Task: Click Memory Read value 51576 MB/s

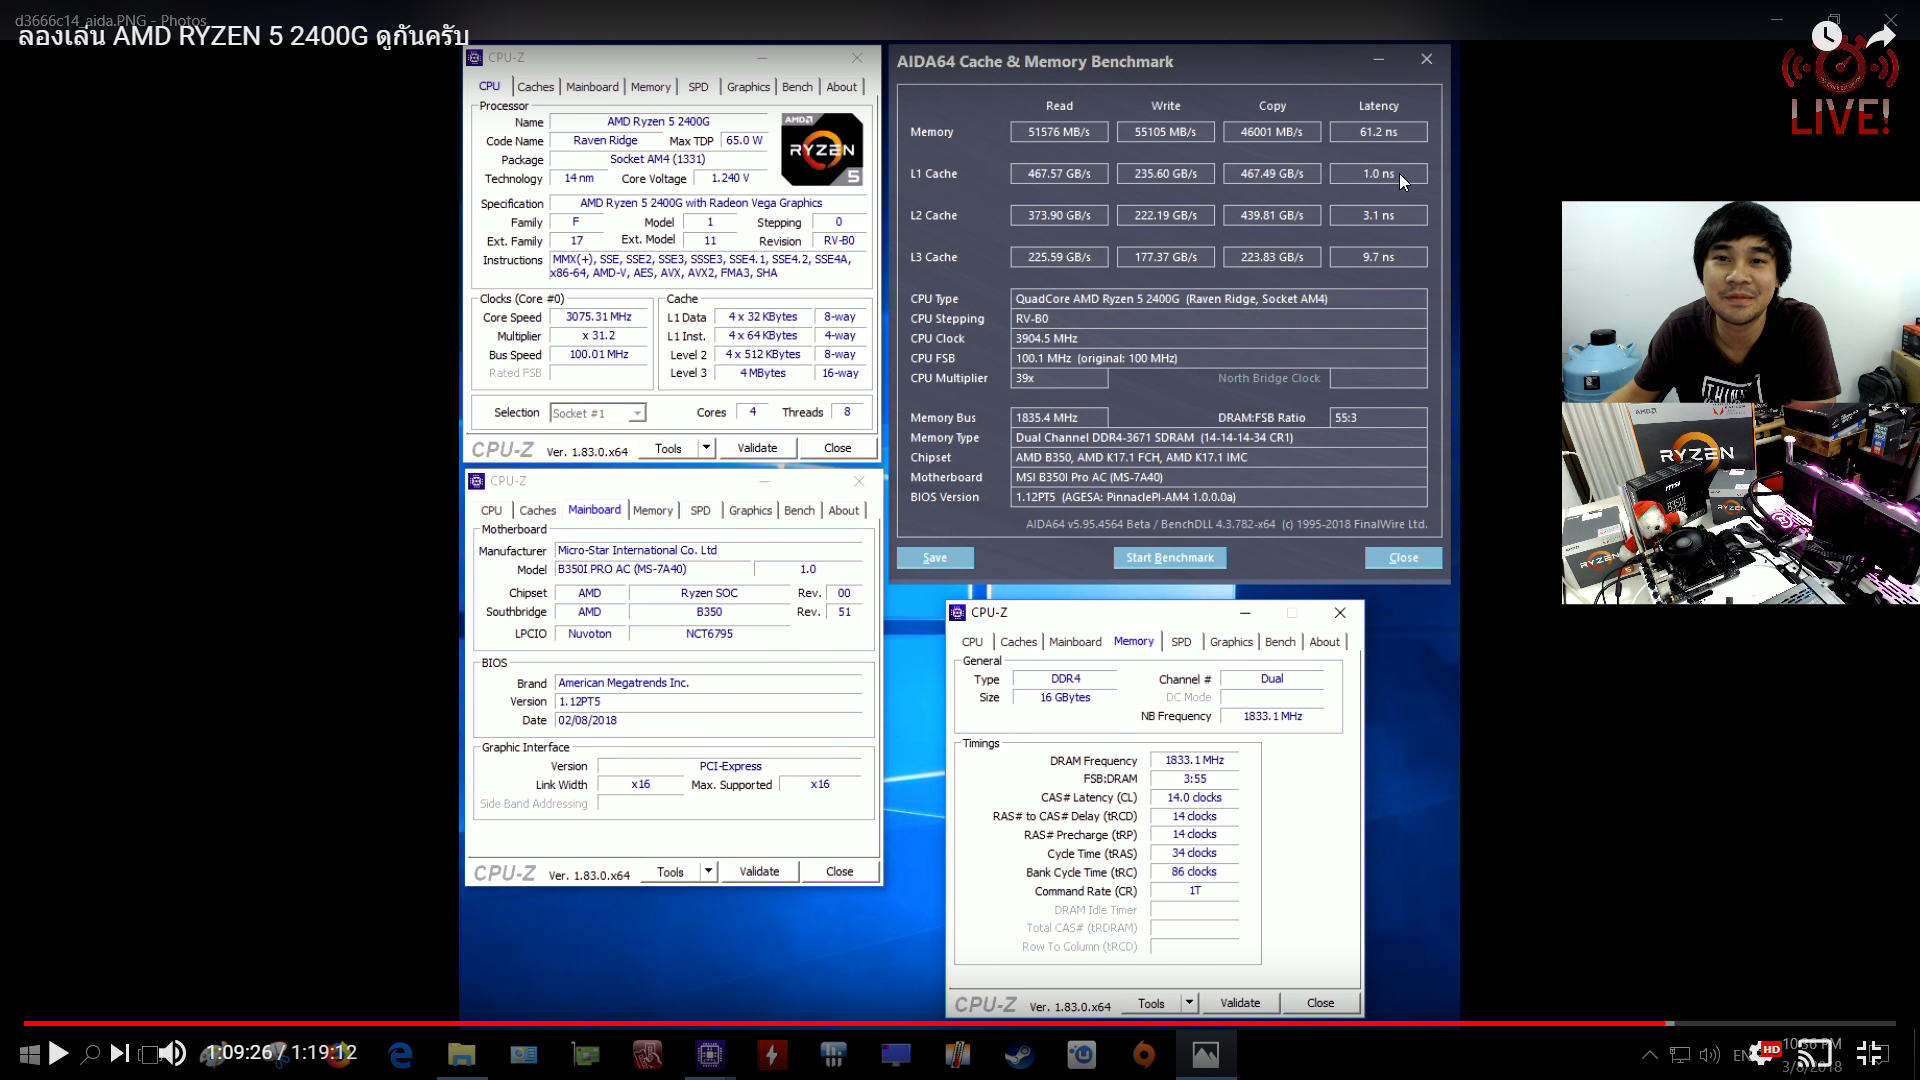Action: point(1059,132)
